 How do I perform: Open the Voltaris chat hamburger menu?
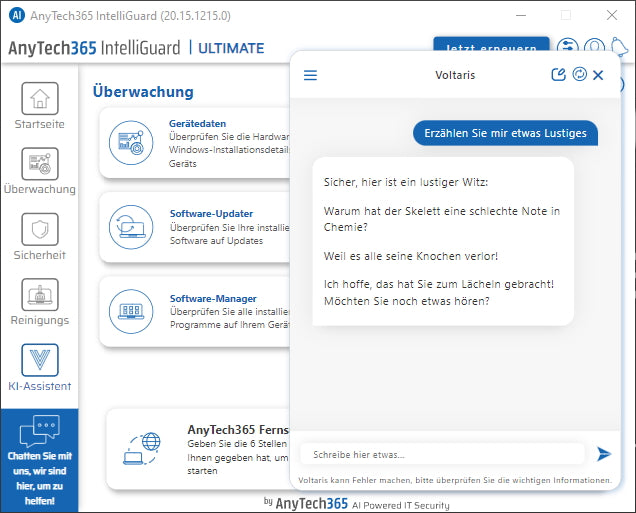(310, 75)
